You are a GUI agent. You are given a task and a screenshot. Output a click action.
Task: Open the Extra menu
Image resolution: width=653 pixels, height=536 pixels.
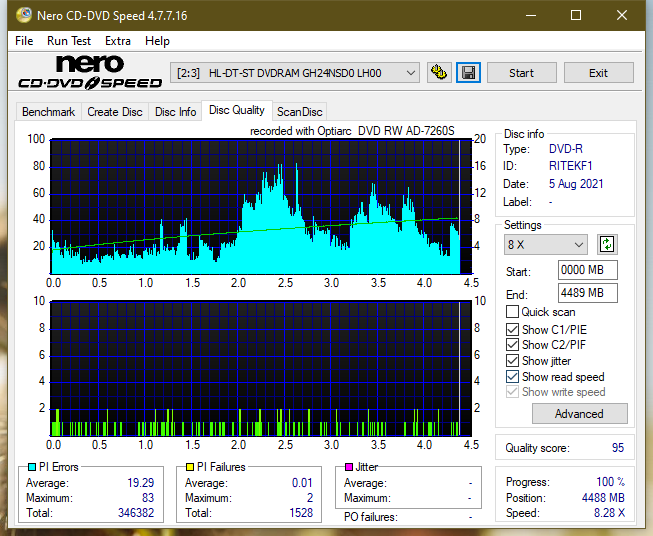point(118,41)
